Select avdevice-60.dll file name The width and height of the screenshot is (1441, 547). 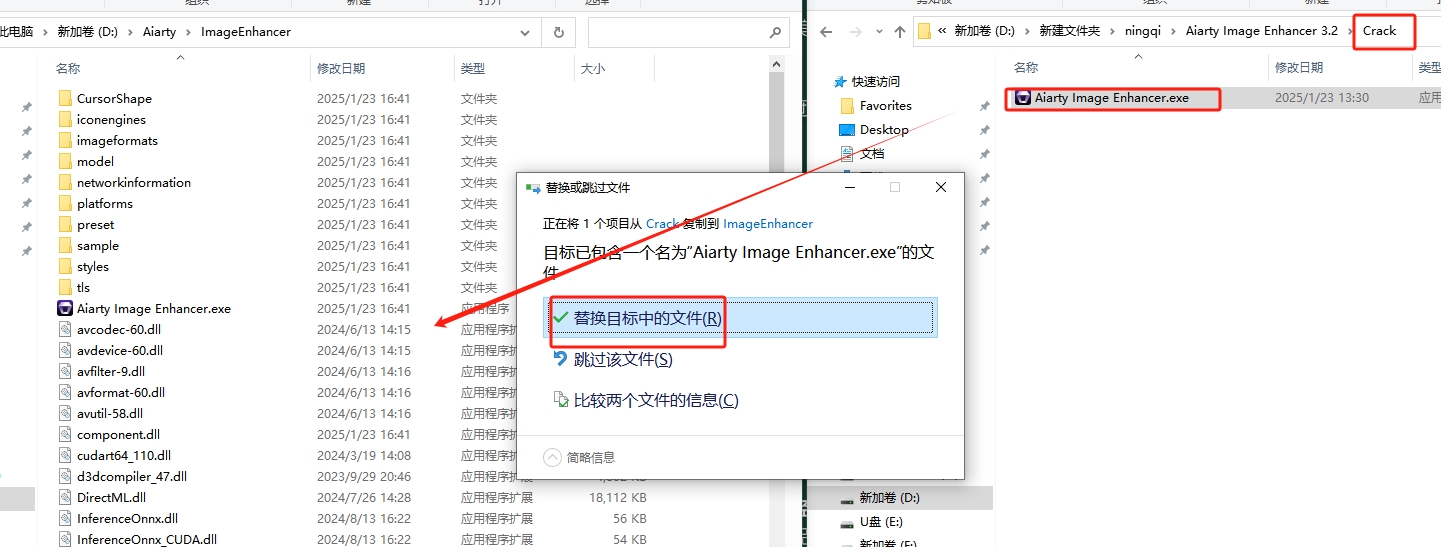(x=120, y=351)
